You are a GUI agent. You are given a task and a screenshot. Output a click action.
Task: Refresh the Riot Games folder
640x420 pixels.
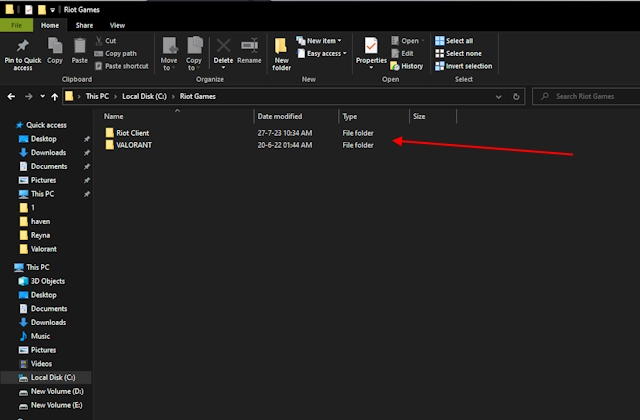click(516, 97)
